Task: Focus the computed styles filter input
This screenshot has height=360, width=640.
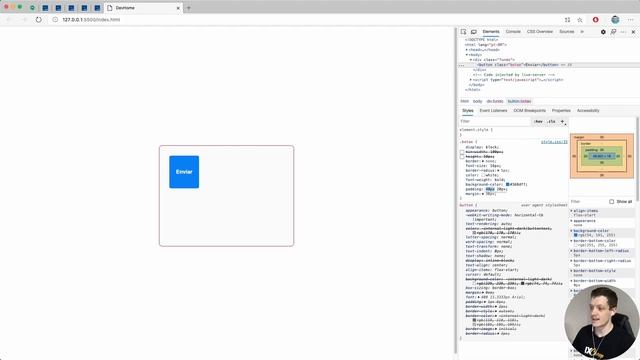Action: [588, 202]
